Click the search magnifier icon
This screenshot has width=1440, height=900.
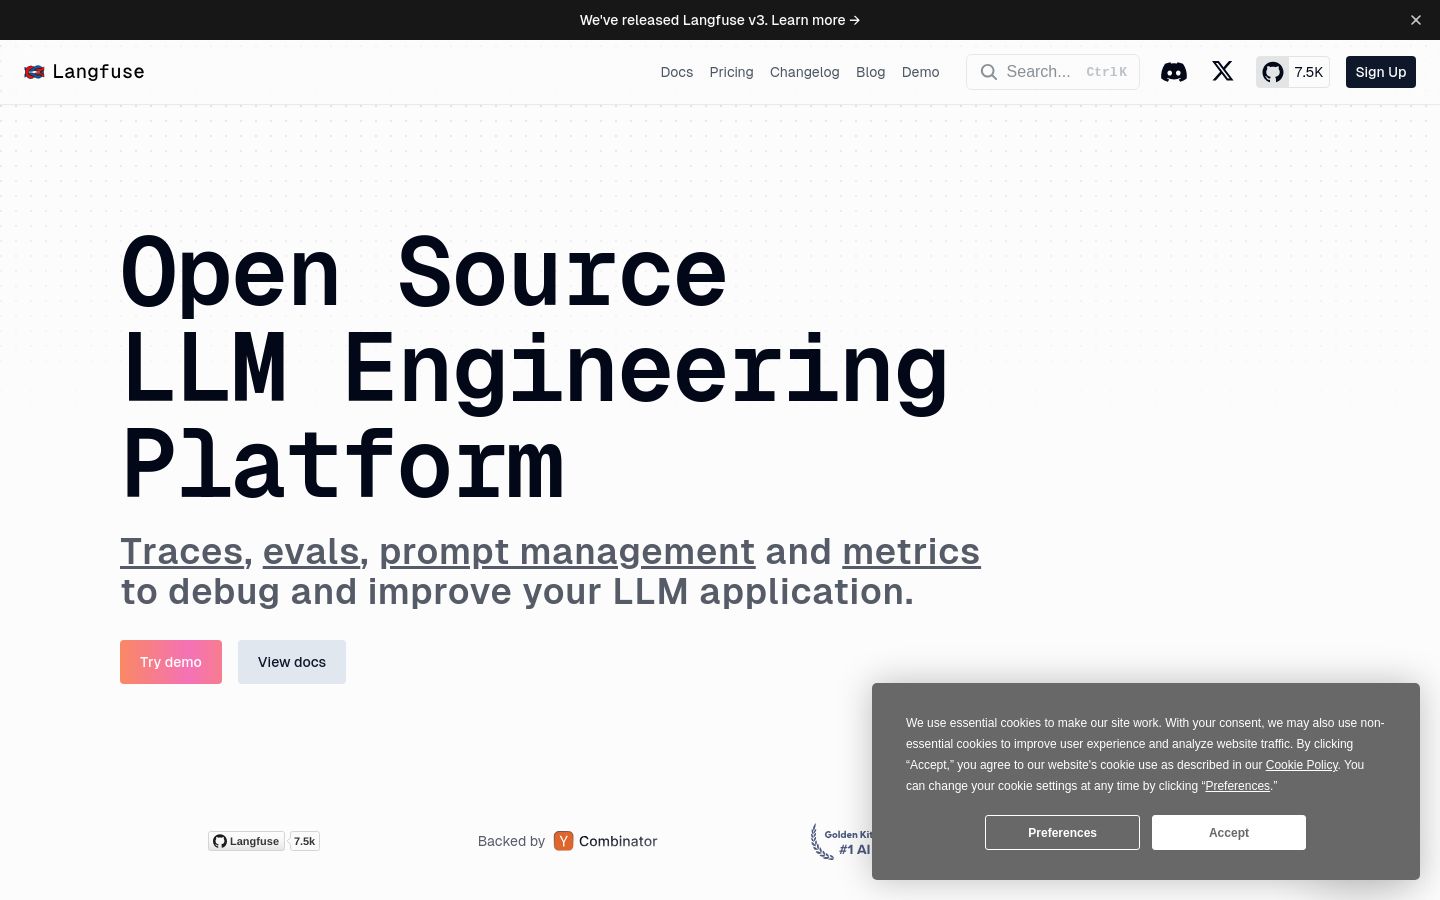(x=989, y=72)
